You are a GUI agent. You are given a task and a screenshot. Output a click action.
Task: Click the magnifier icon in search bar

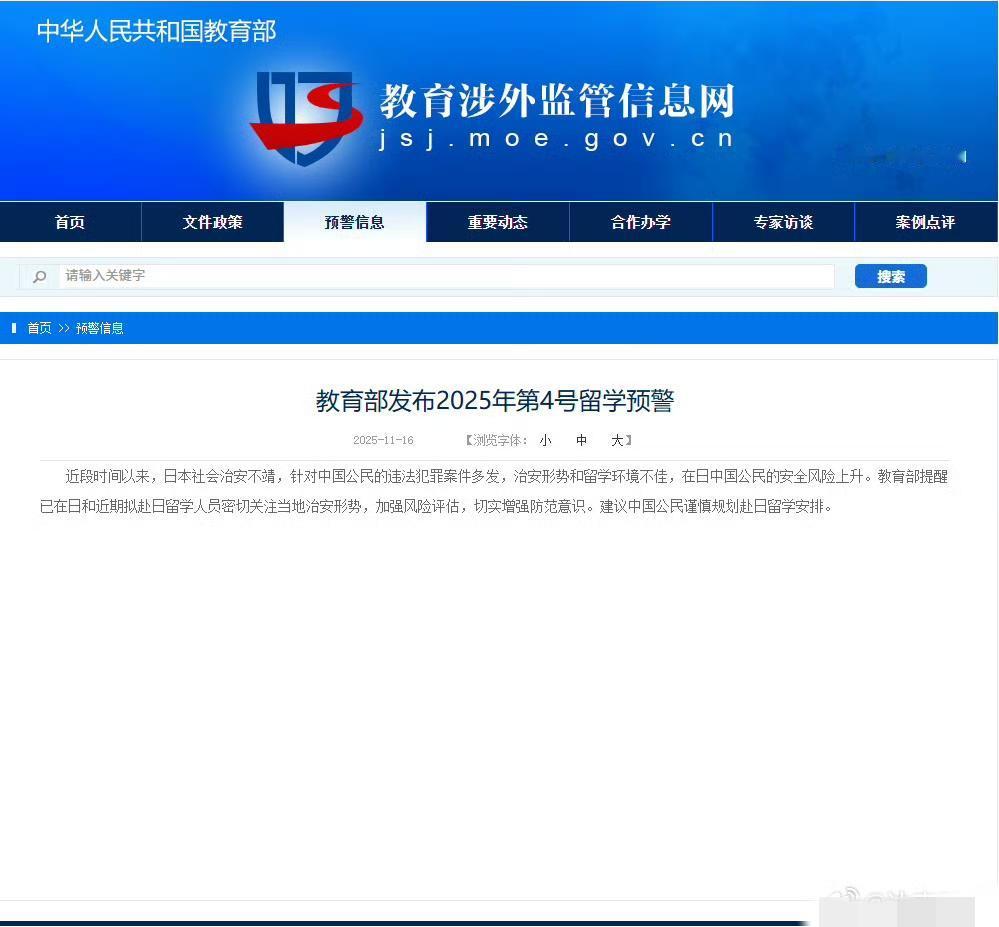point(40,277)
